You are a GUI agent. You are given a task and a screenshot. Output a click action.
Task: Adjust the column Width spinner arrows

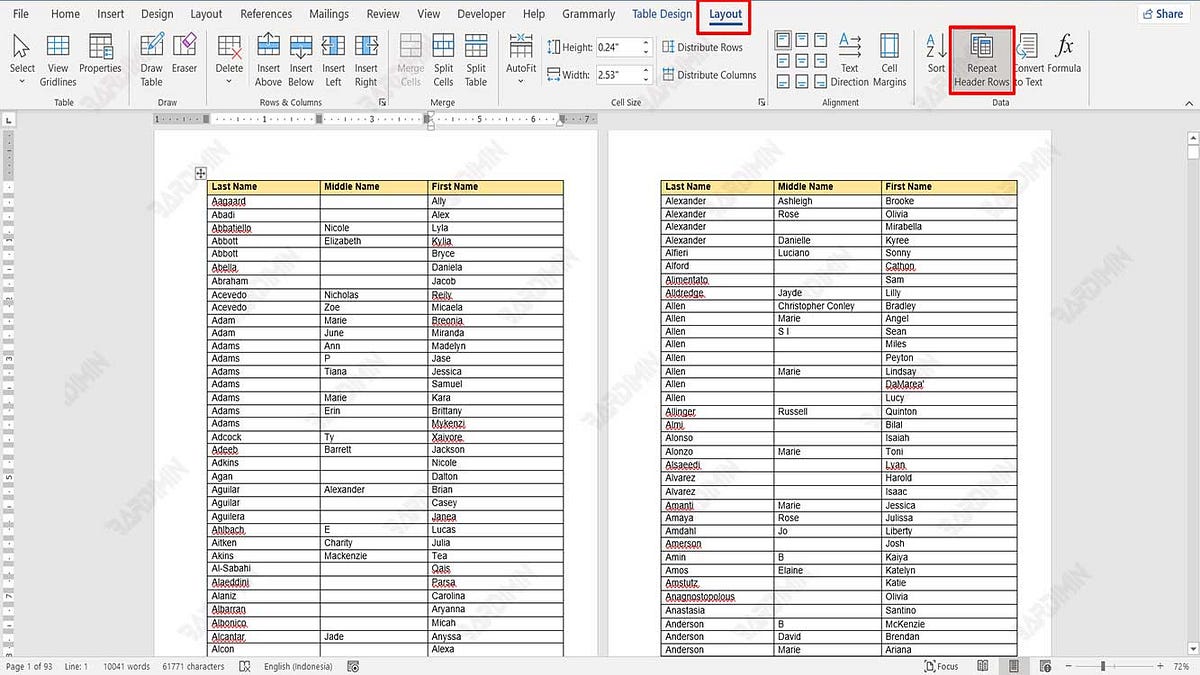pyautogui.click(x=646, y=75)
